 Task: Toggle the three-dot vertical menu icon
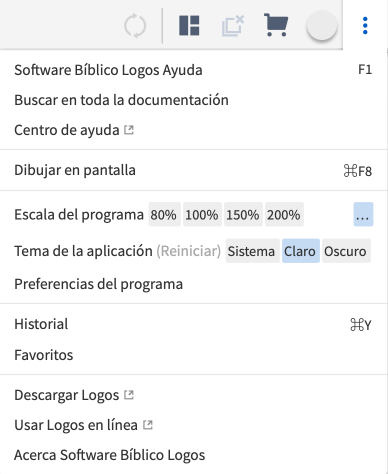click(365, 26)
